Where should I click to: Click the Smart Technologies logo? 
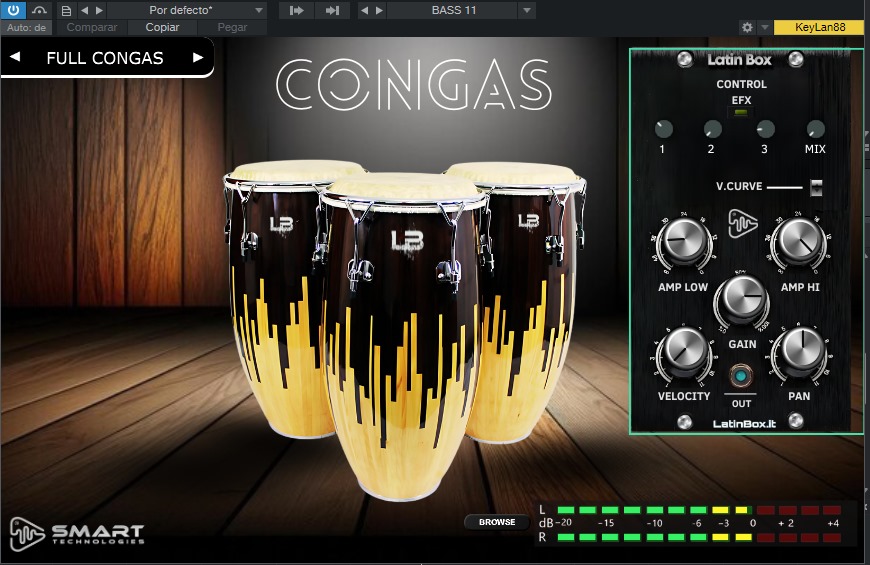[x=77, y=534]
